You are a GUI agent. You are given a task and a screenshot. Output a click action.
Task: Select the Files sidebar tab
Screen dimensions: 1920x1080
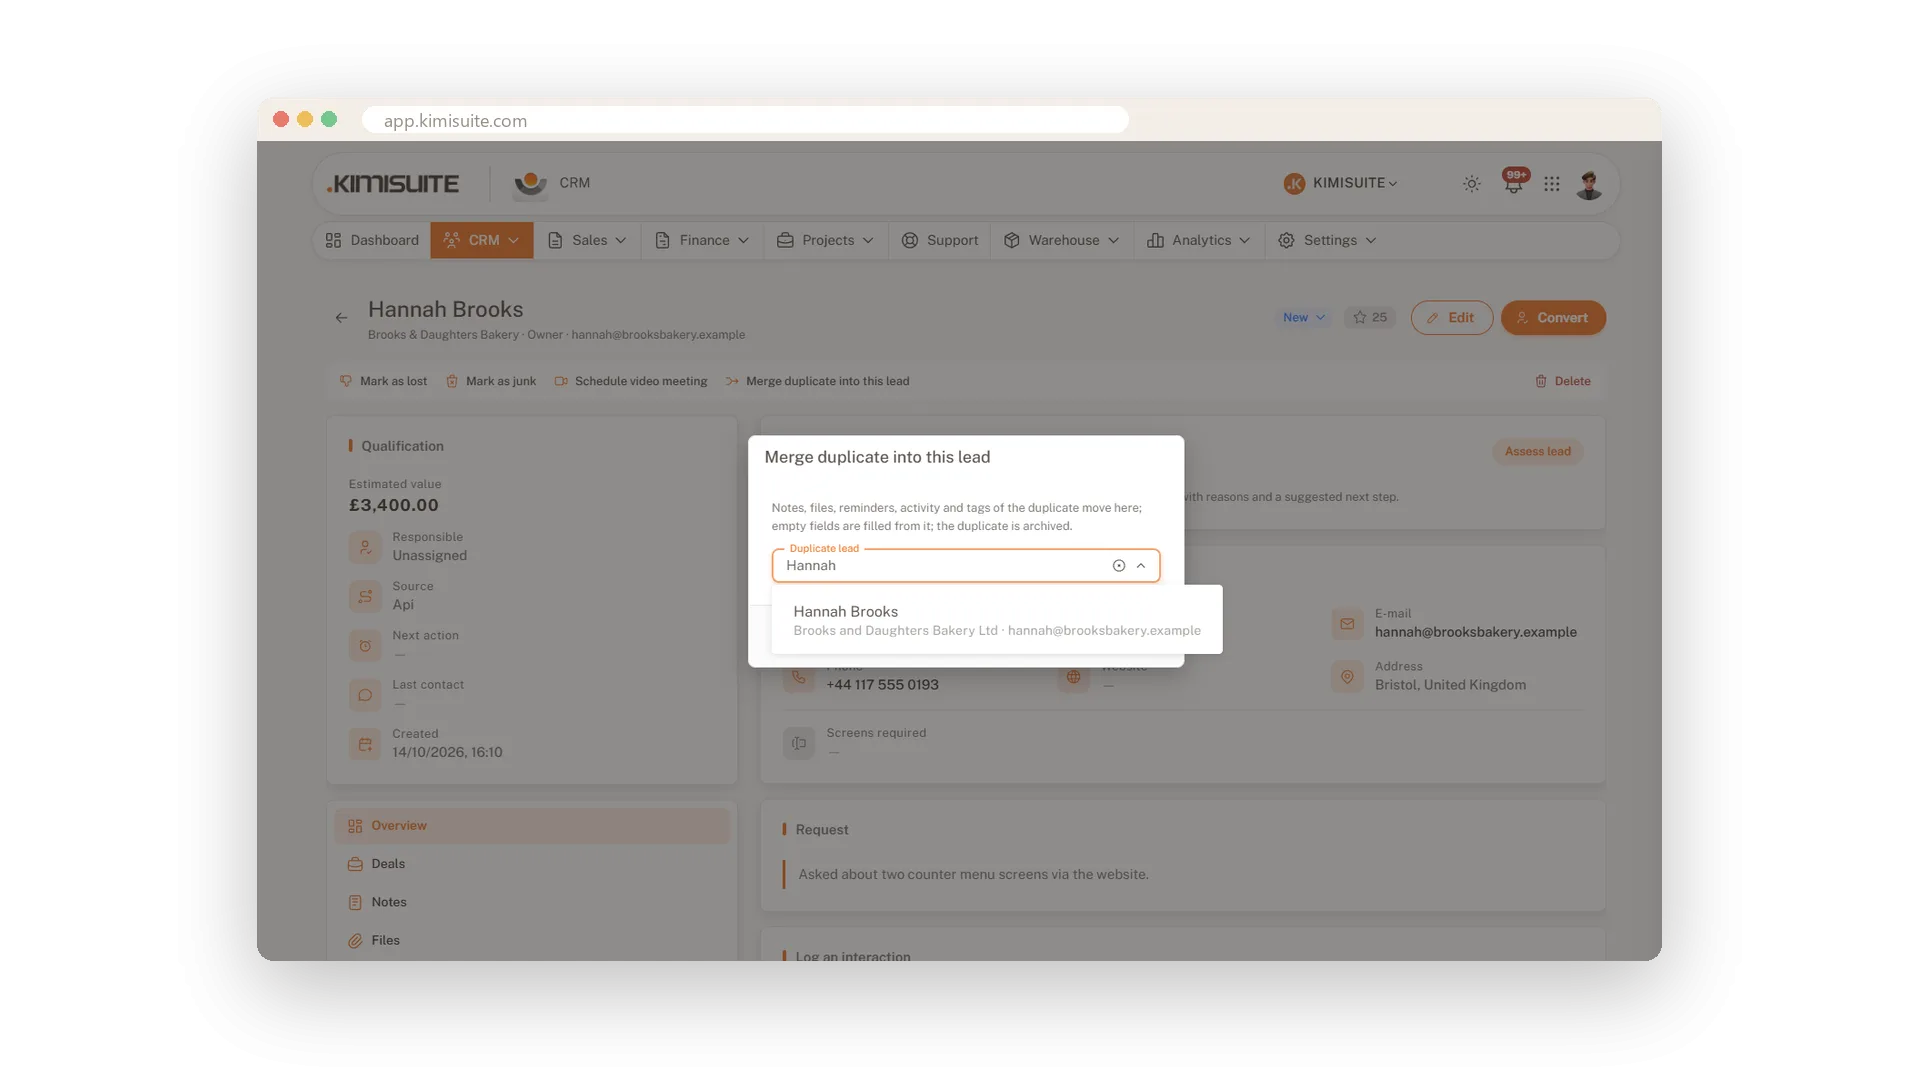point(531,940)
